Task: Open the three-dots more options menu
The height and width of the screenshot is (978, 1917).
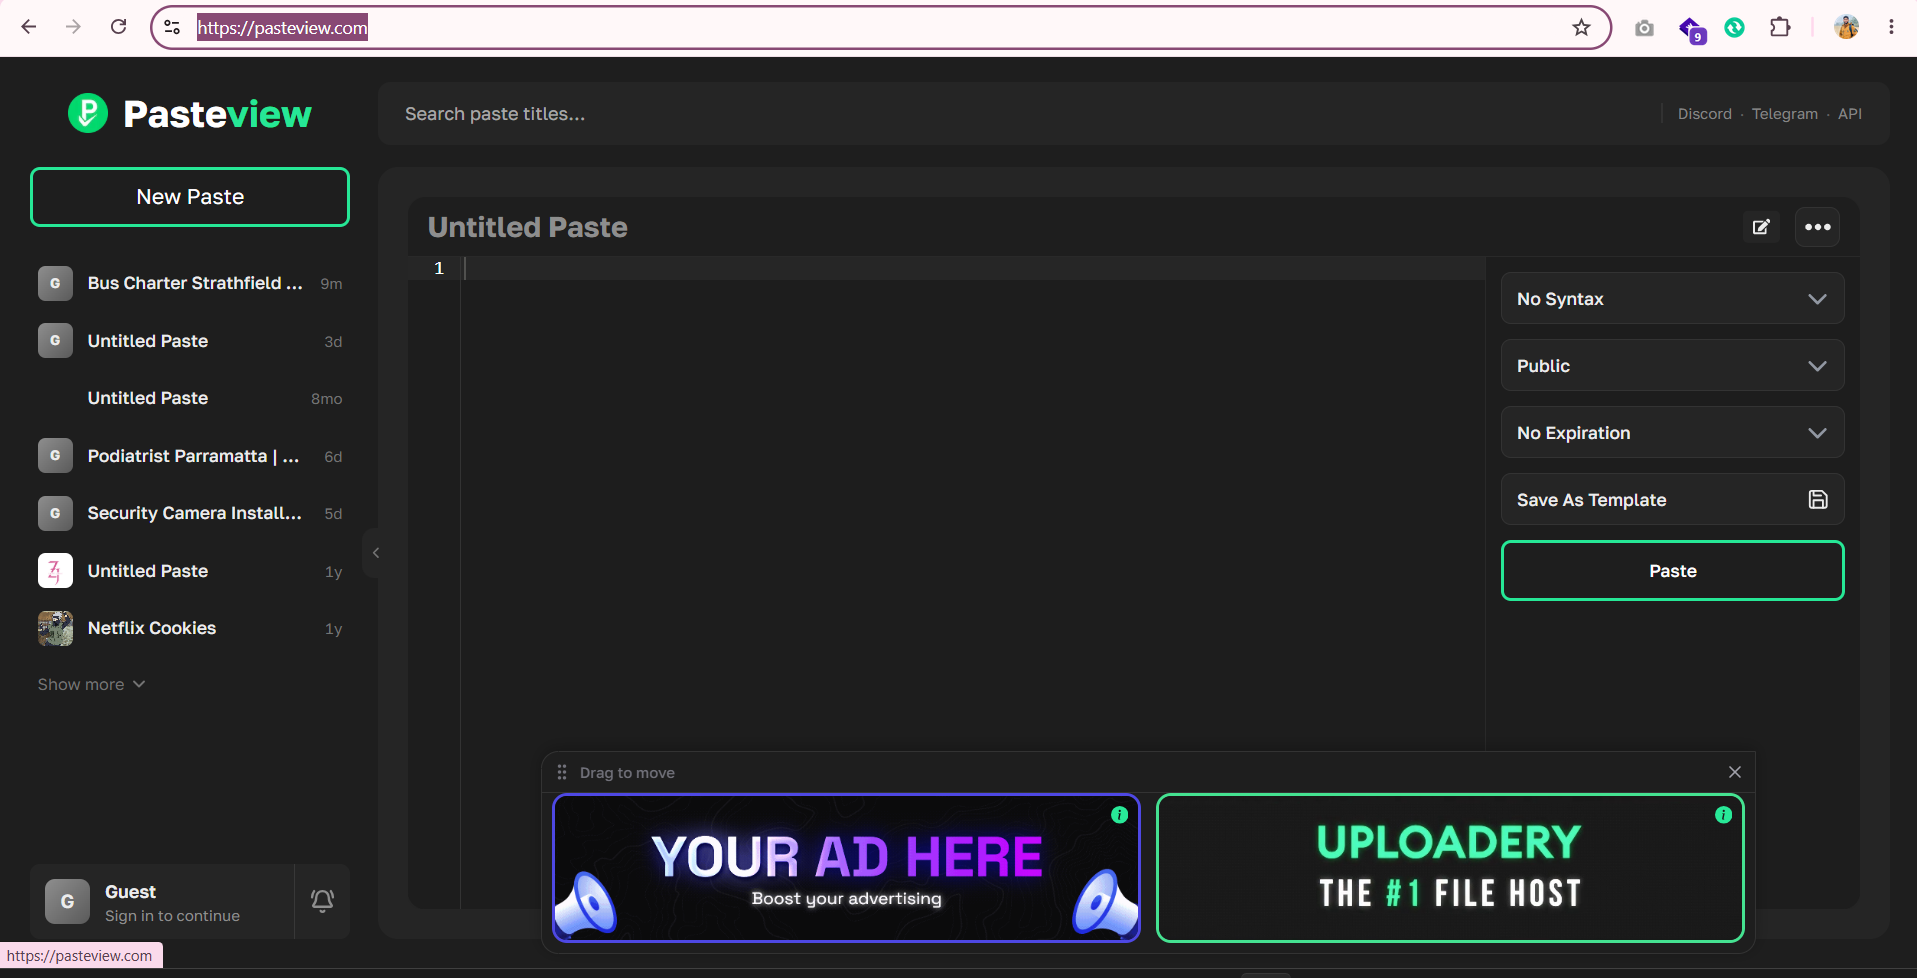Action: click(x=1817, y=227)
